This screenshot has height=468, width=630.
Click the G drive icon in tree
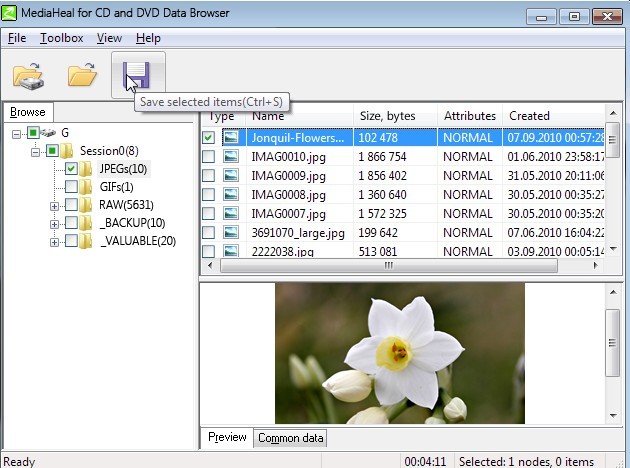tap(49, 132)
